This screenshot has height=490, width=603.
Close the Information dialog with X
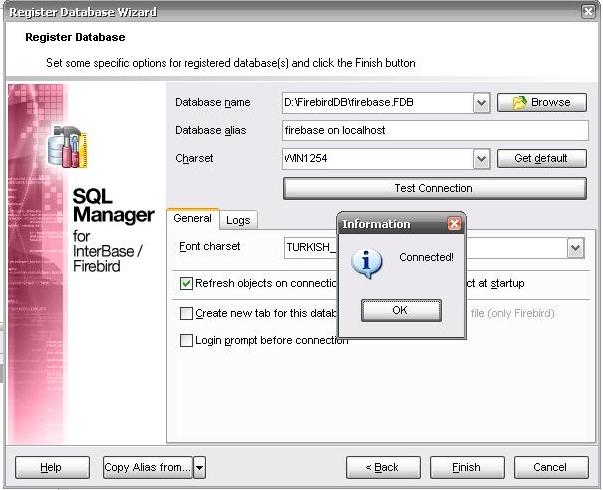tap(455, 223)
